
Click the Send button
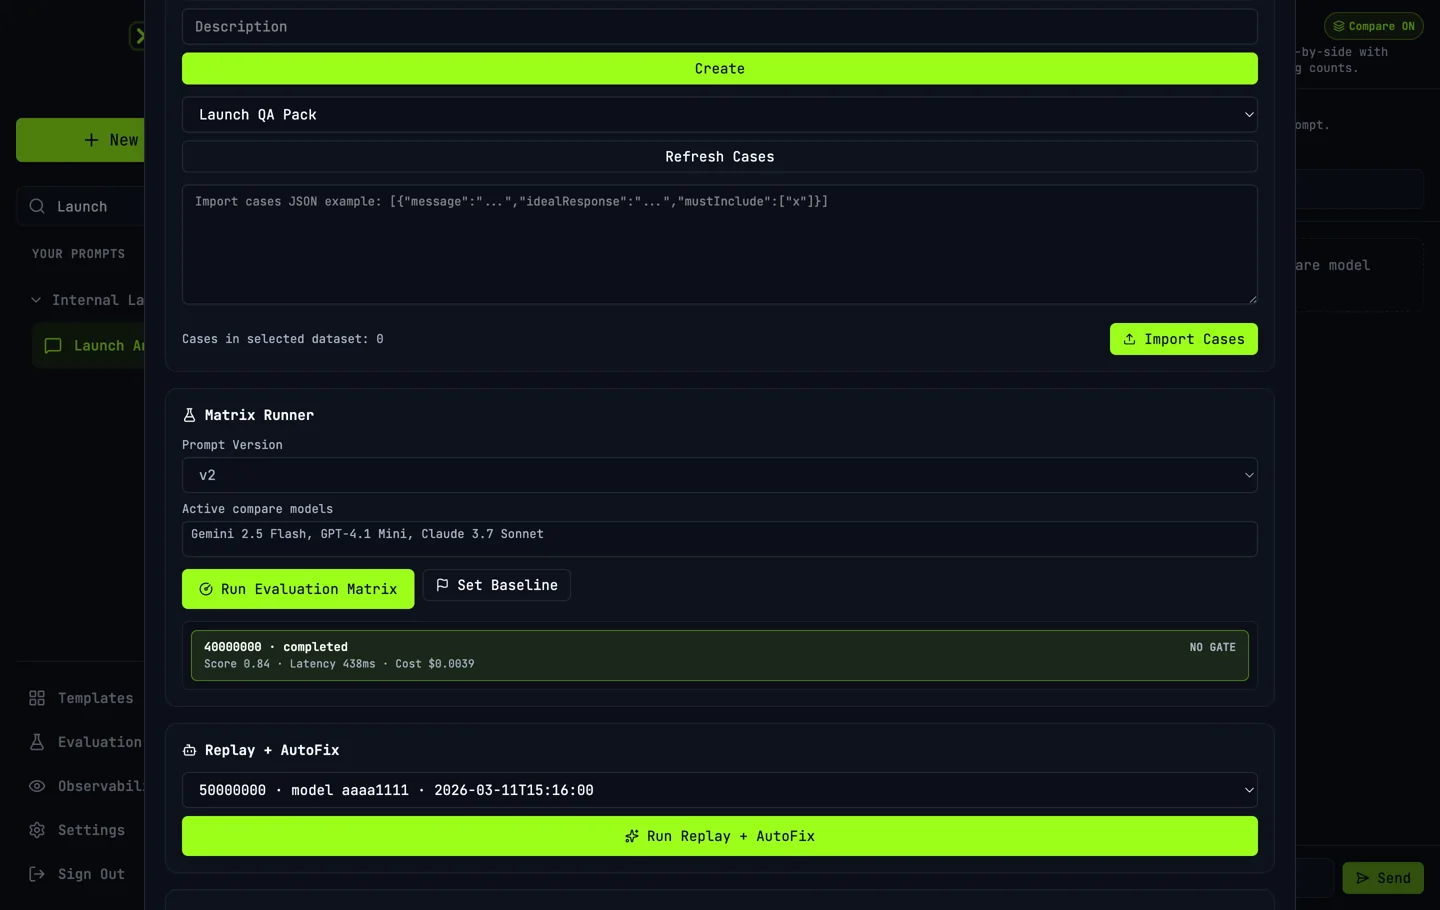tap(1382, 878)
